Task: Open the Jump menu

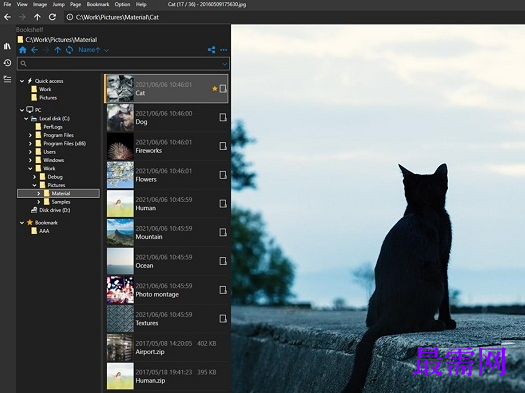Action: coord(59,4)
